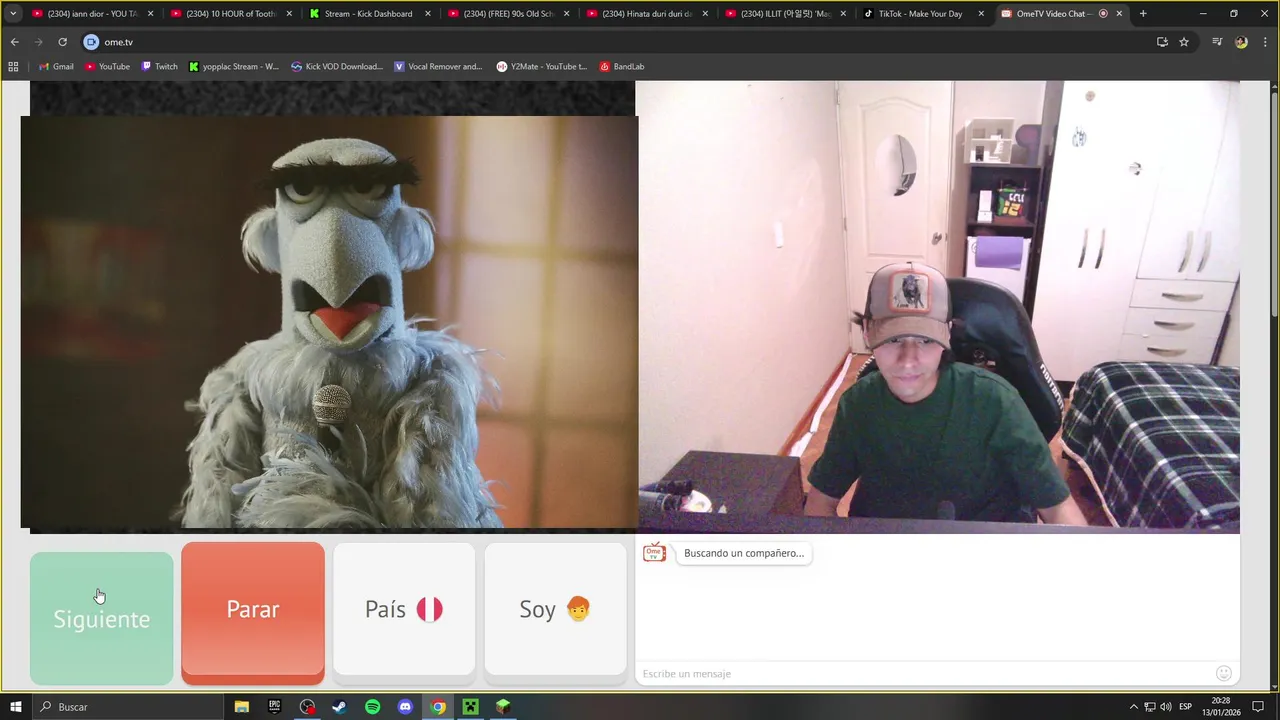Bookmark this page with the star icon
The height and width of the screenshot is (720, 1280).
click(x=1184, y=42)
